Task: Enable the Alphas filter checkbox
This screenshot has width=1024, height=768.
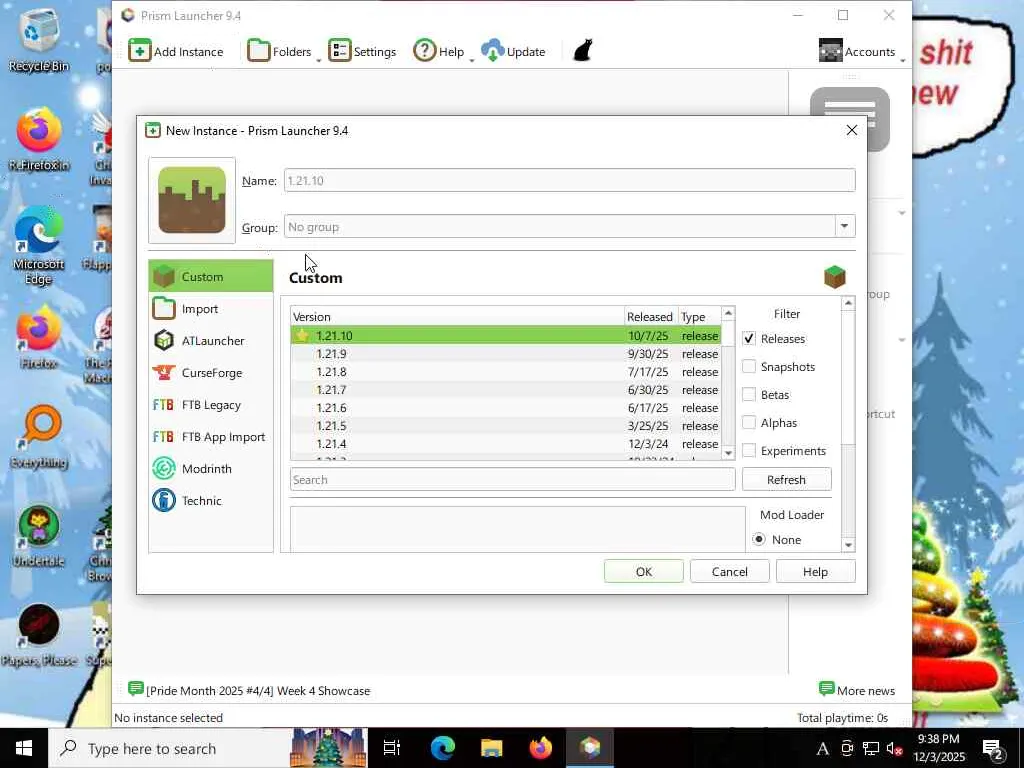Action: coord(749,423)
